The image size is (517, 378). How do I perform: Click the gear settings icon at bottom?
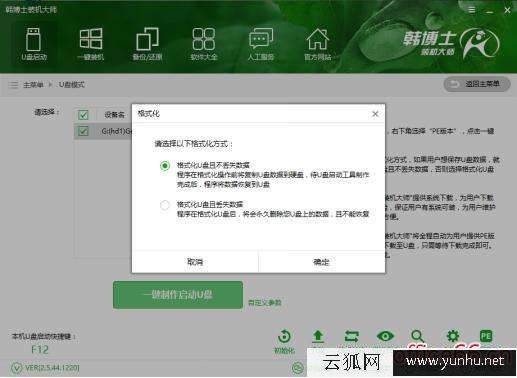(x=453, y=336)
